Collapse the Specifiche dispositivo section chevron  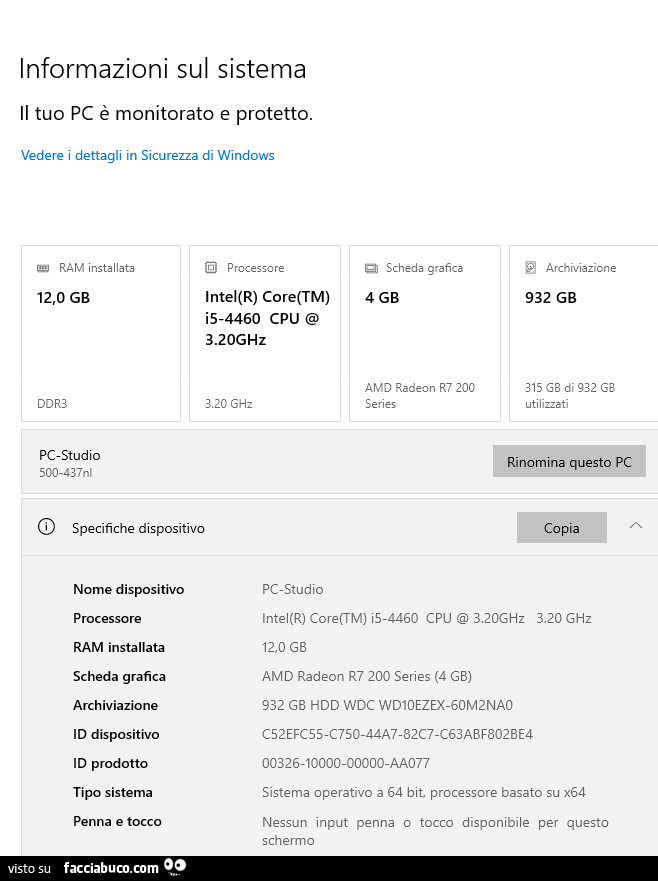[x=636, y=526]
